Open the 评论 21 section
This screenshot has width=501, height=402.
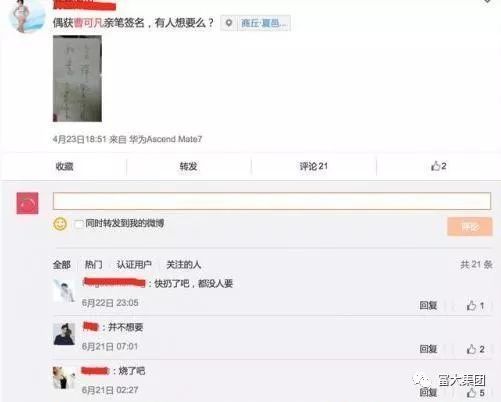pos(314,166)
